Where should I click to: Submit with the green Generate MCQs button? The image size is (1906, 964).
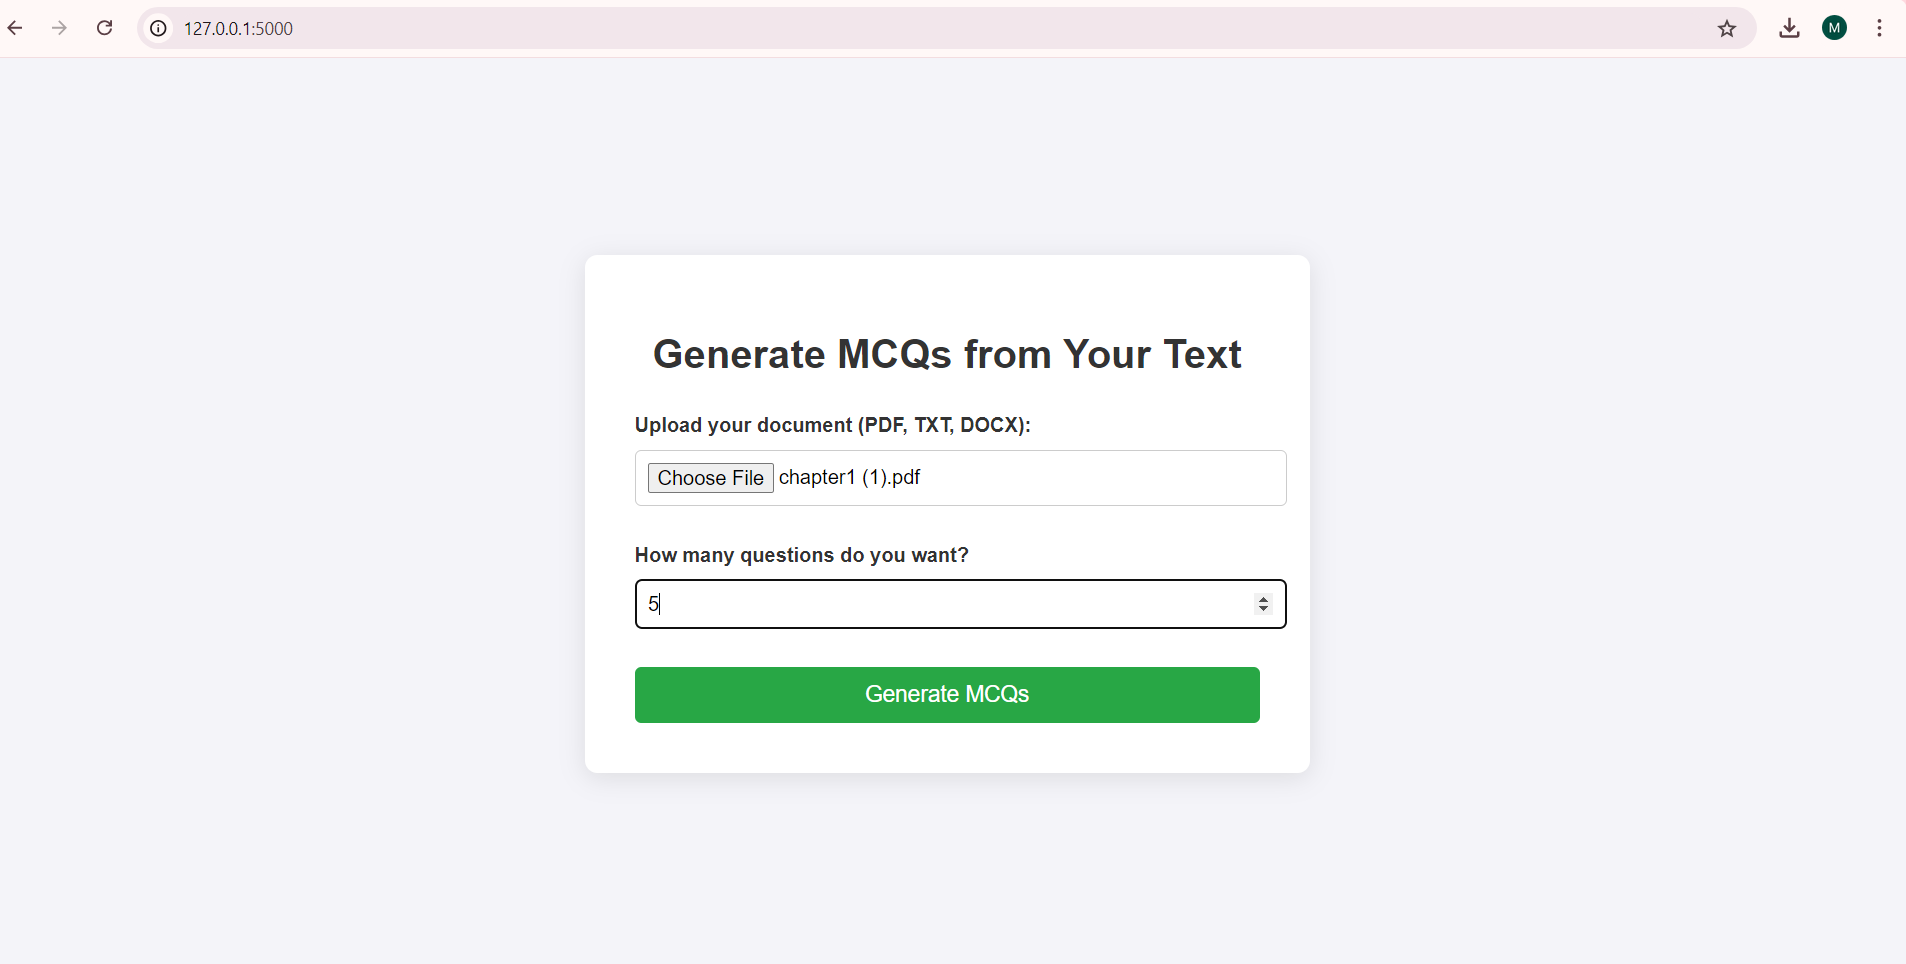tap(947, 695)
